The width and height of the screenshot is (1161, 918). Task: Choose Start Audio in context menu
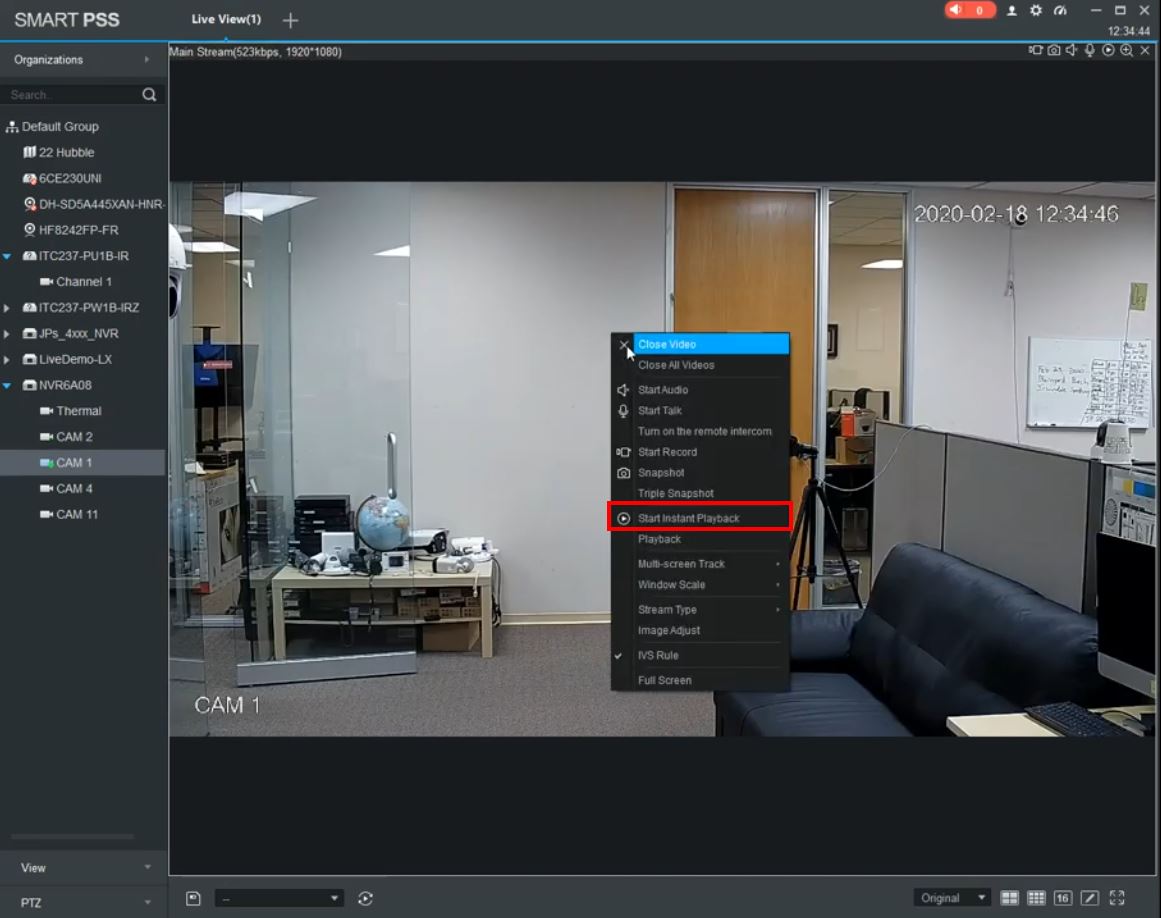point(700,389)
